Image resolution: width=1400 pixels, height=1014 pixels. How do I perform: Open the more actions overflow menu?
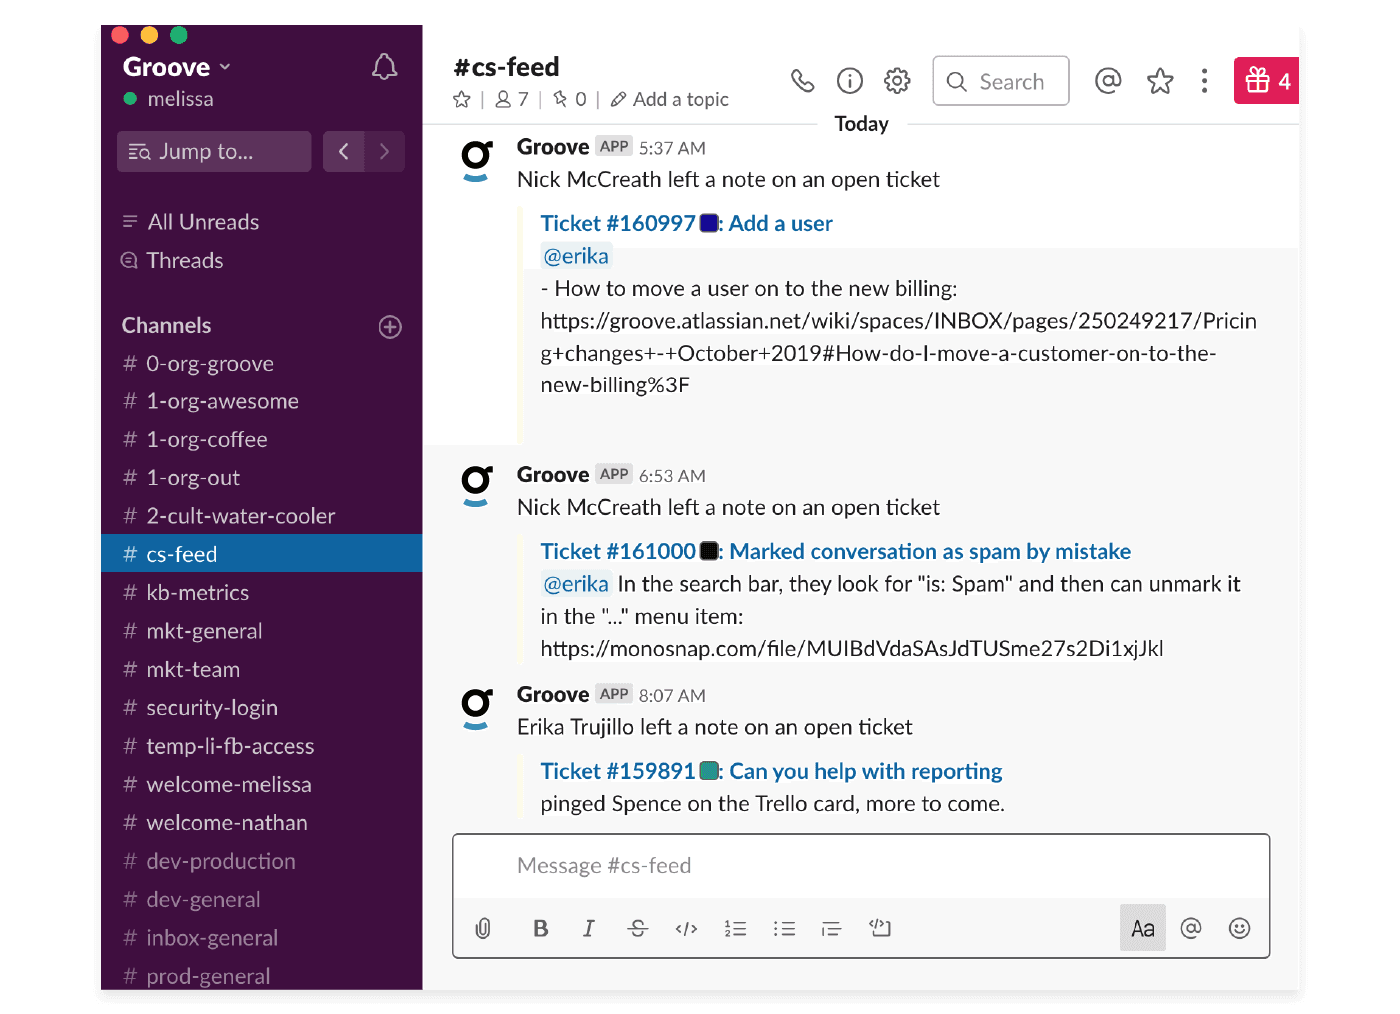tap(1204, 81)
